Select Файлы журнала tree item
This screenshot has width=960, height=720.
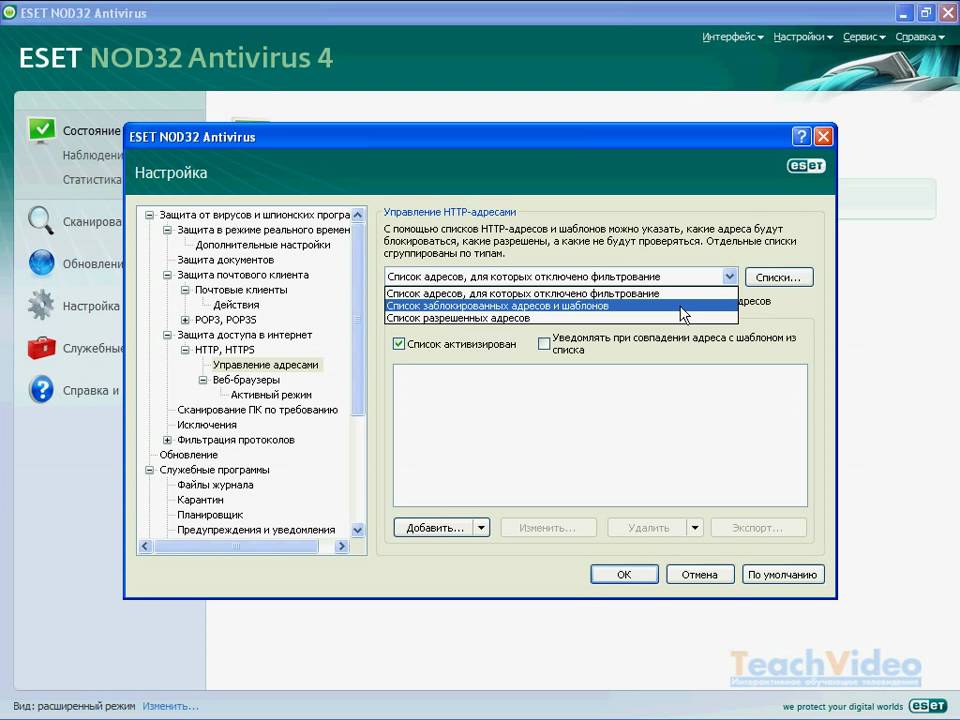click(x=215, y=485)
